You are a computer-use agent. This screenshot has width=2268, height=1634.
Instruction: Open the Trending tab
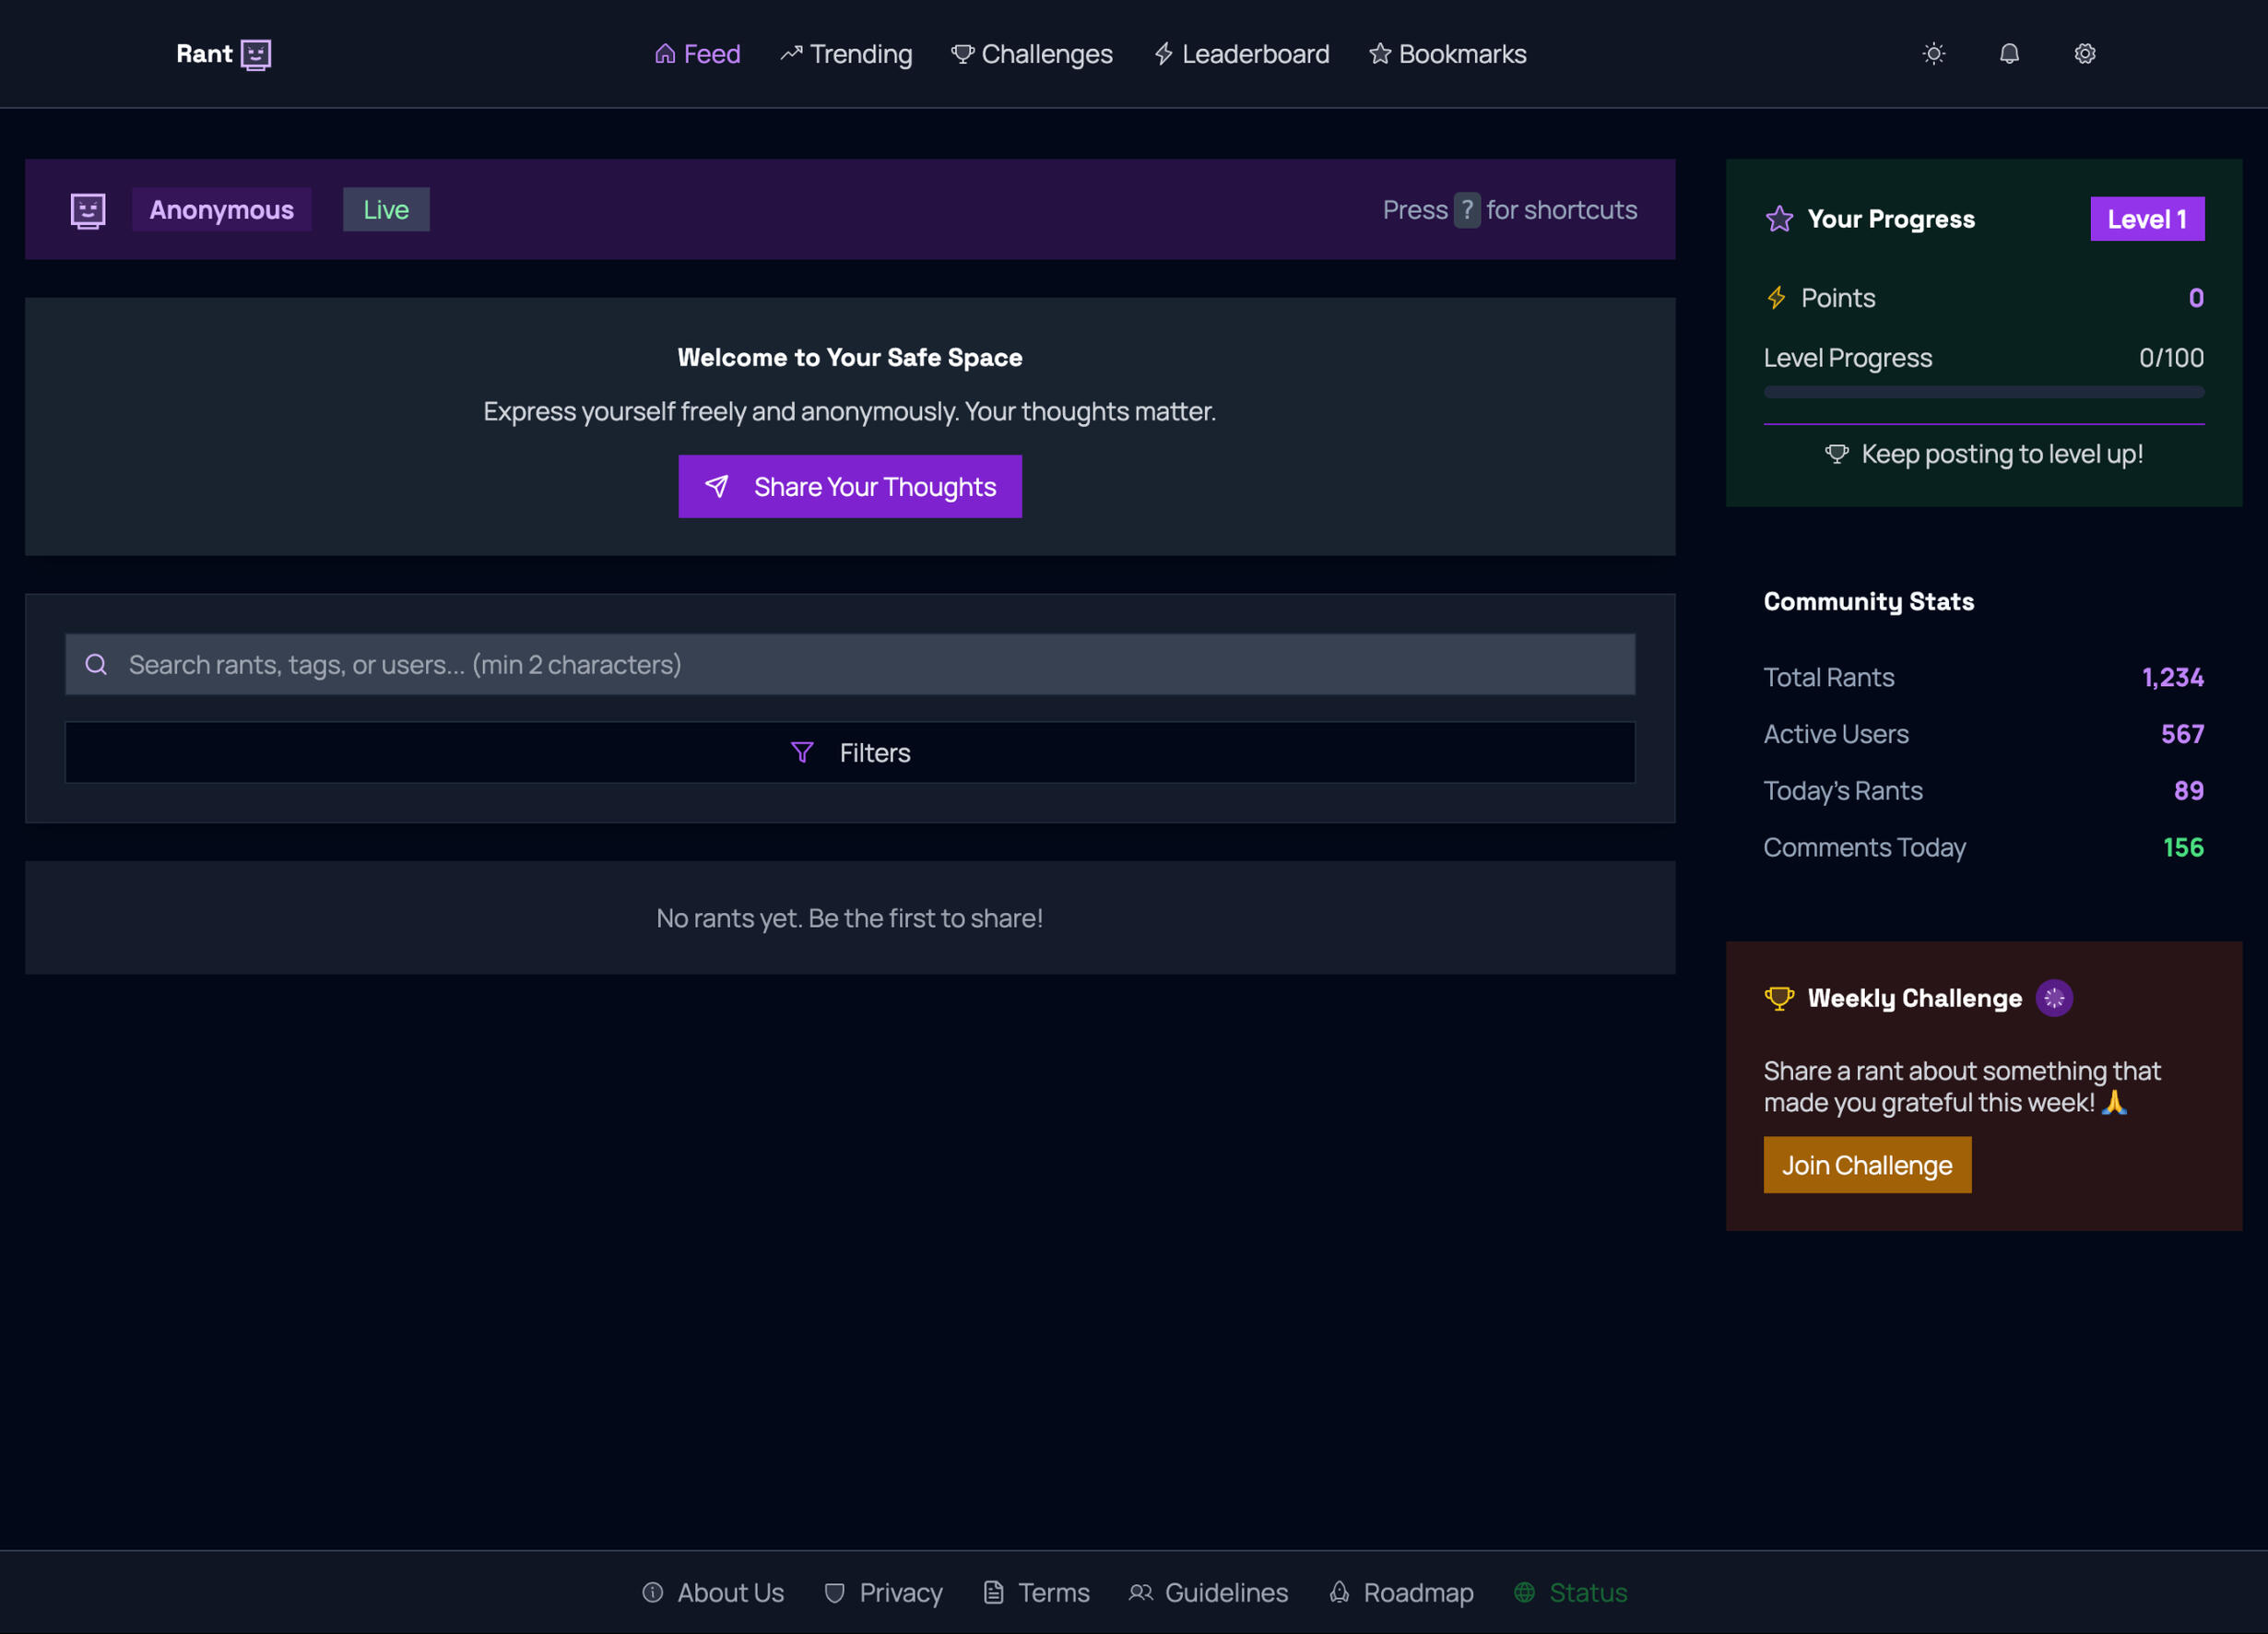[846, 54]
